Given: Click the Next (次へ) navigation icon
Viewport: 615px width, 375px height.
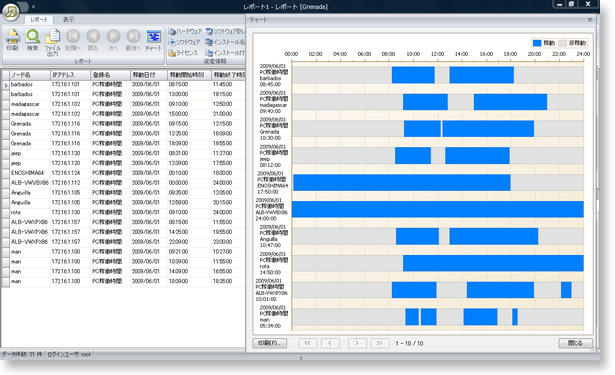Looking at the screenshot, I should tap(113, 40).
